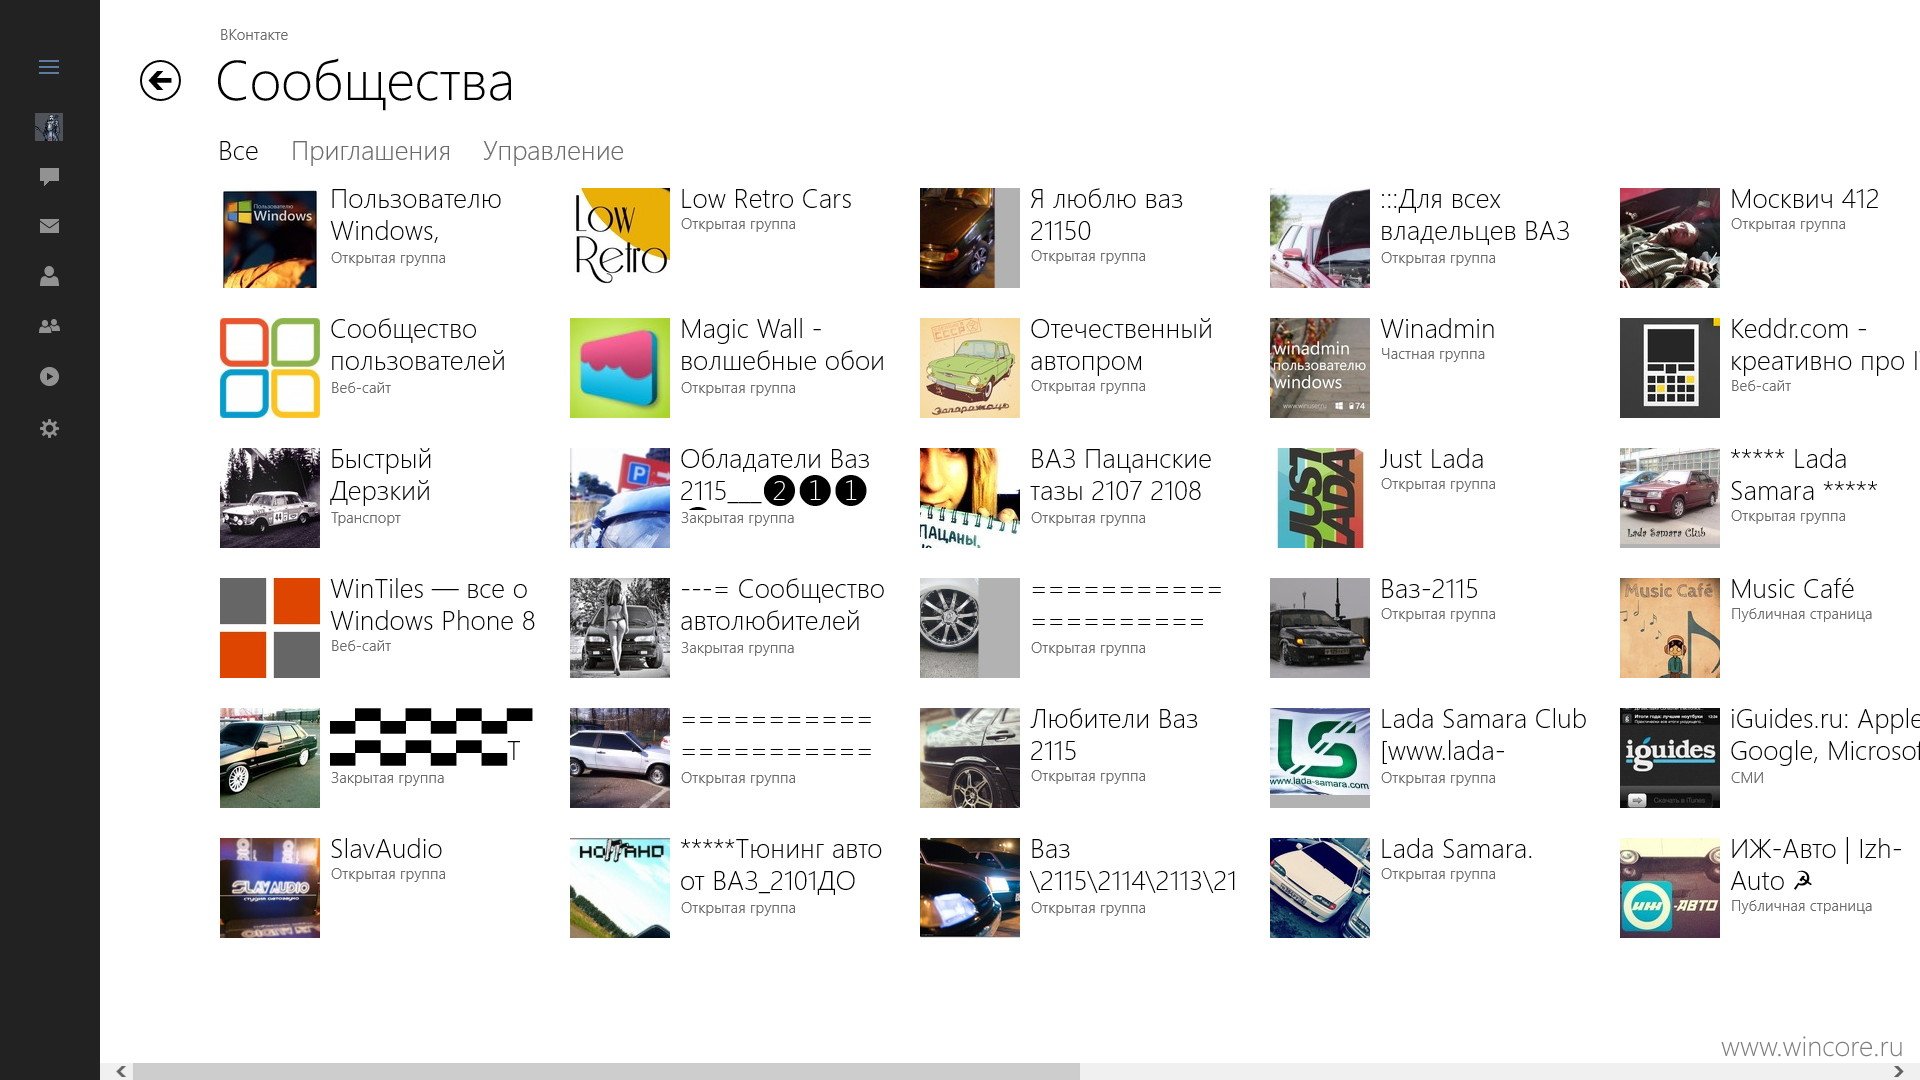Open Keddr.com calculator-style logo
The image size is (1920, 1080).
coord(1670,368)
